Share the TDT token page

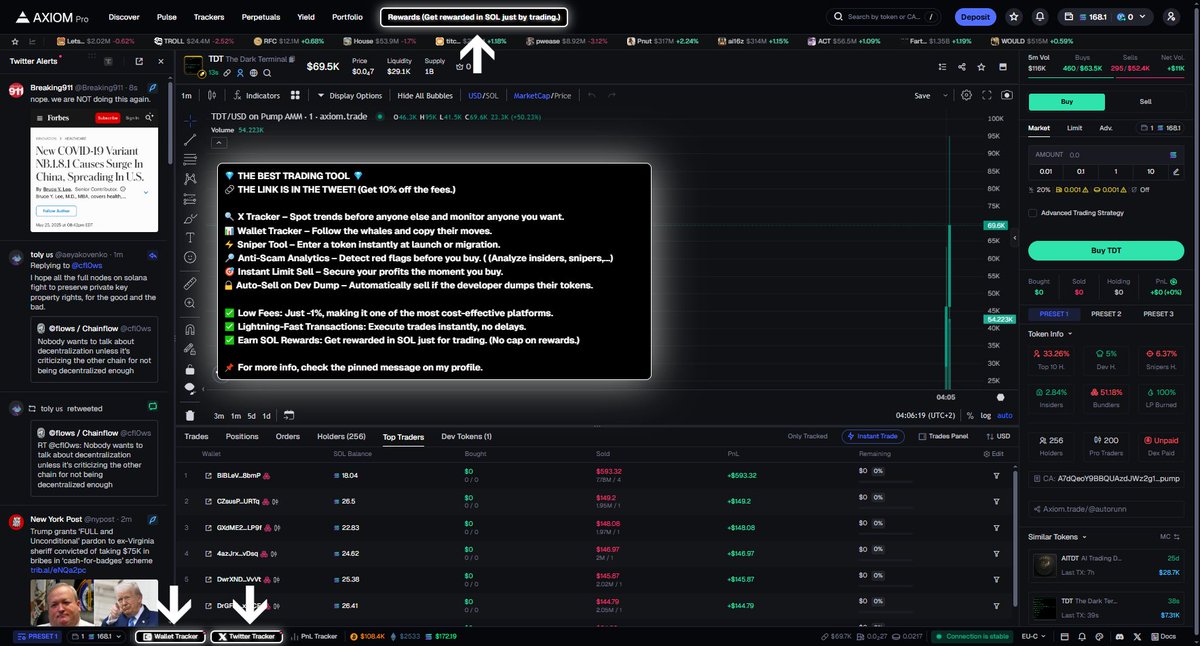coord(961,67)
